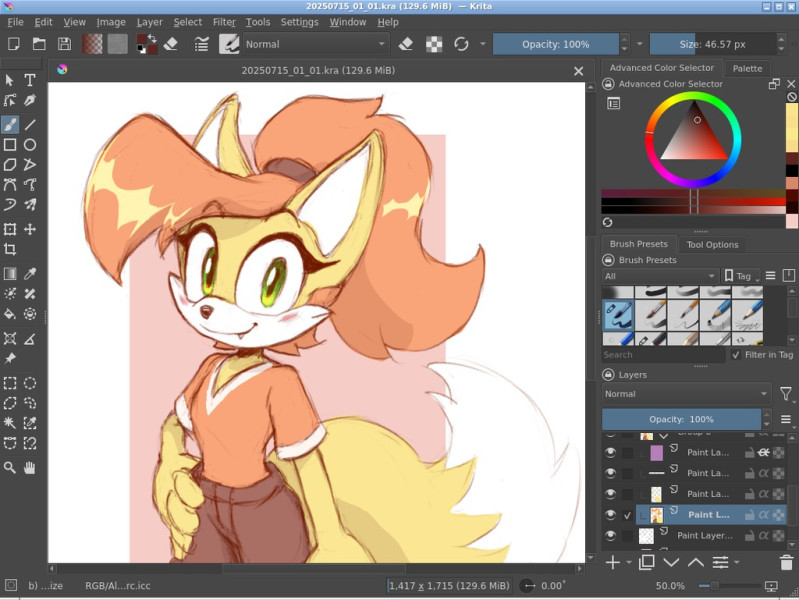Open the Edit brush settings icon
This screenshot has height=600, width=799.
tap(202, 44)
